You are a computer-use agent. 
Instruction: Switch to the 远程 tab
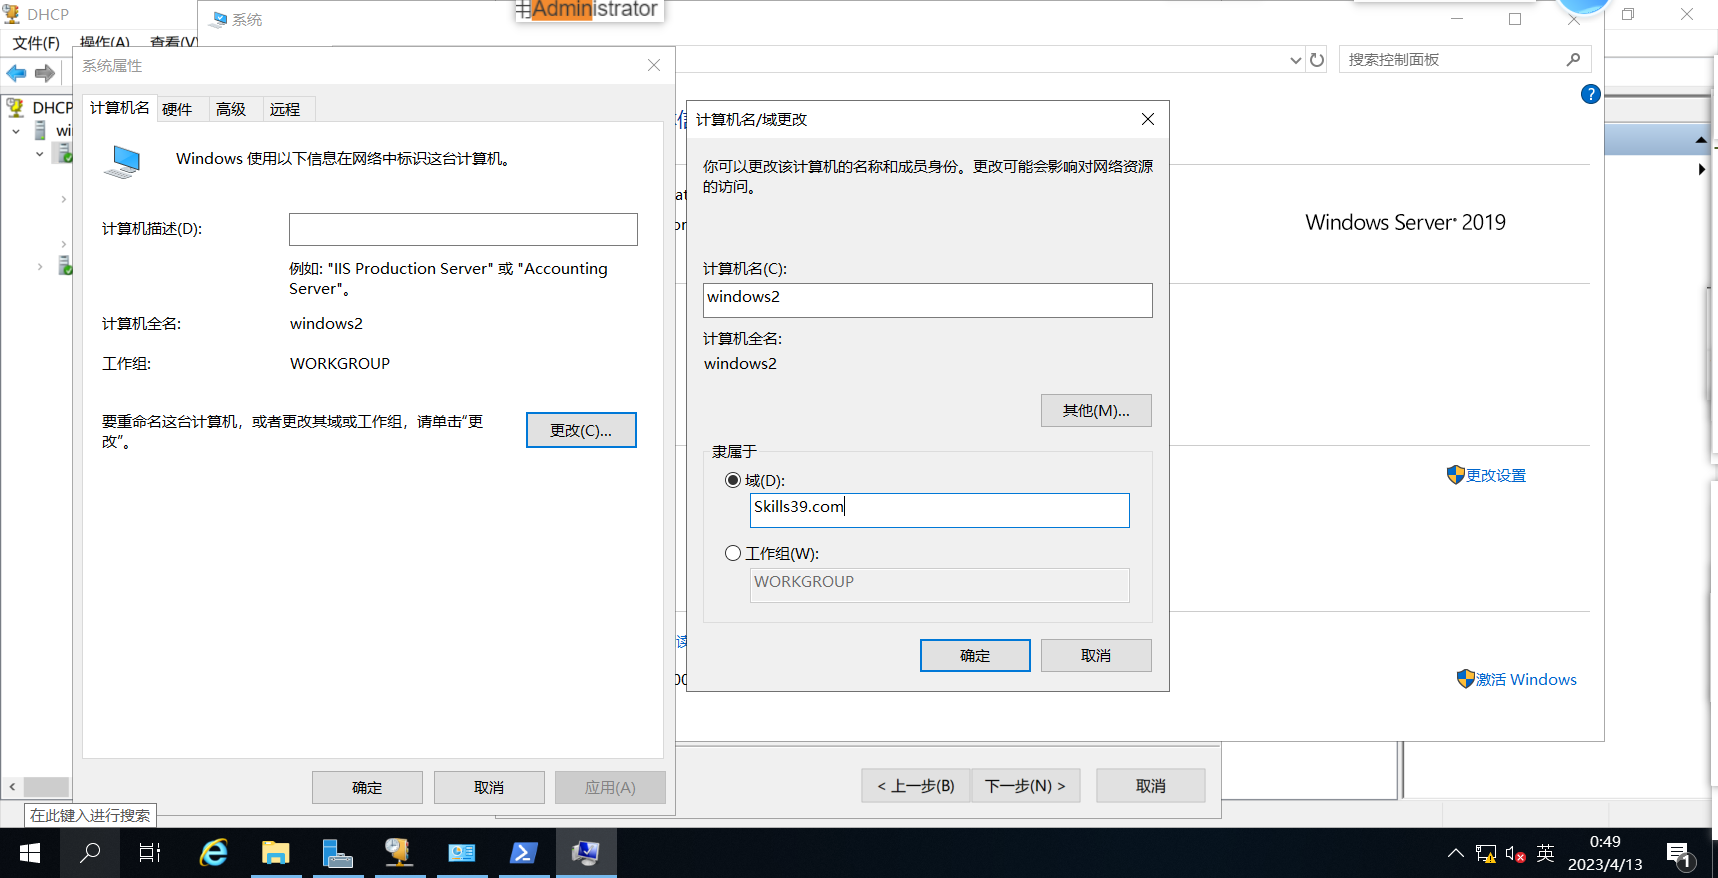pyautogui.click(x=285, y=109)
